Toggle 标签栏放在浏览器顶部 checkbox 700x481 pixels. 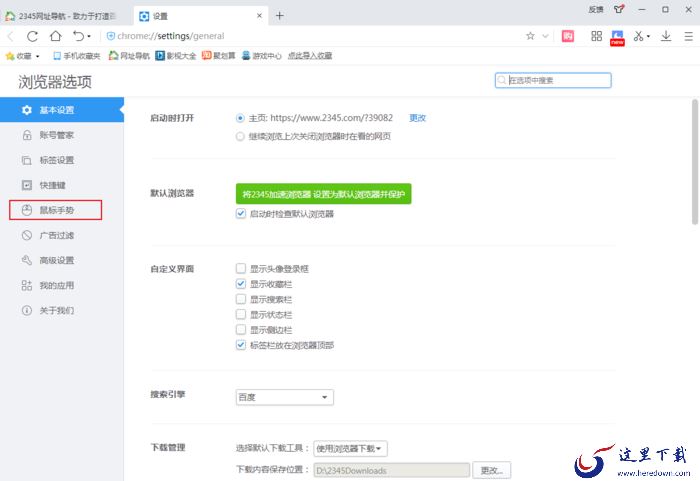tap(241, 345)
